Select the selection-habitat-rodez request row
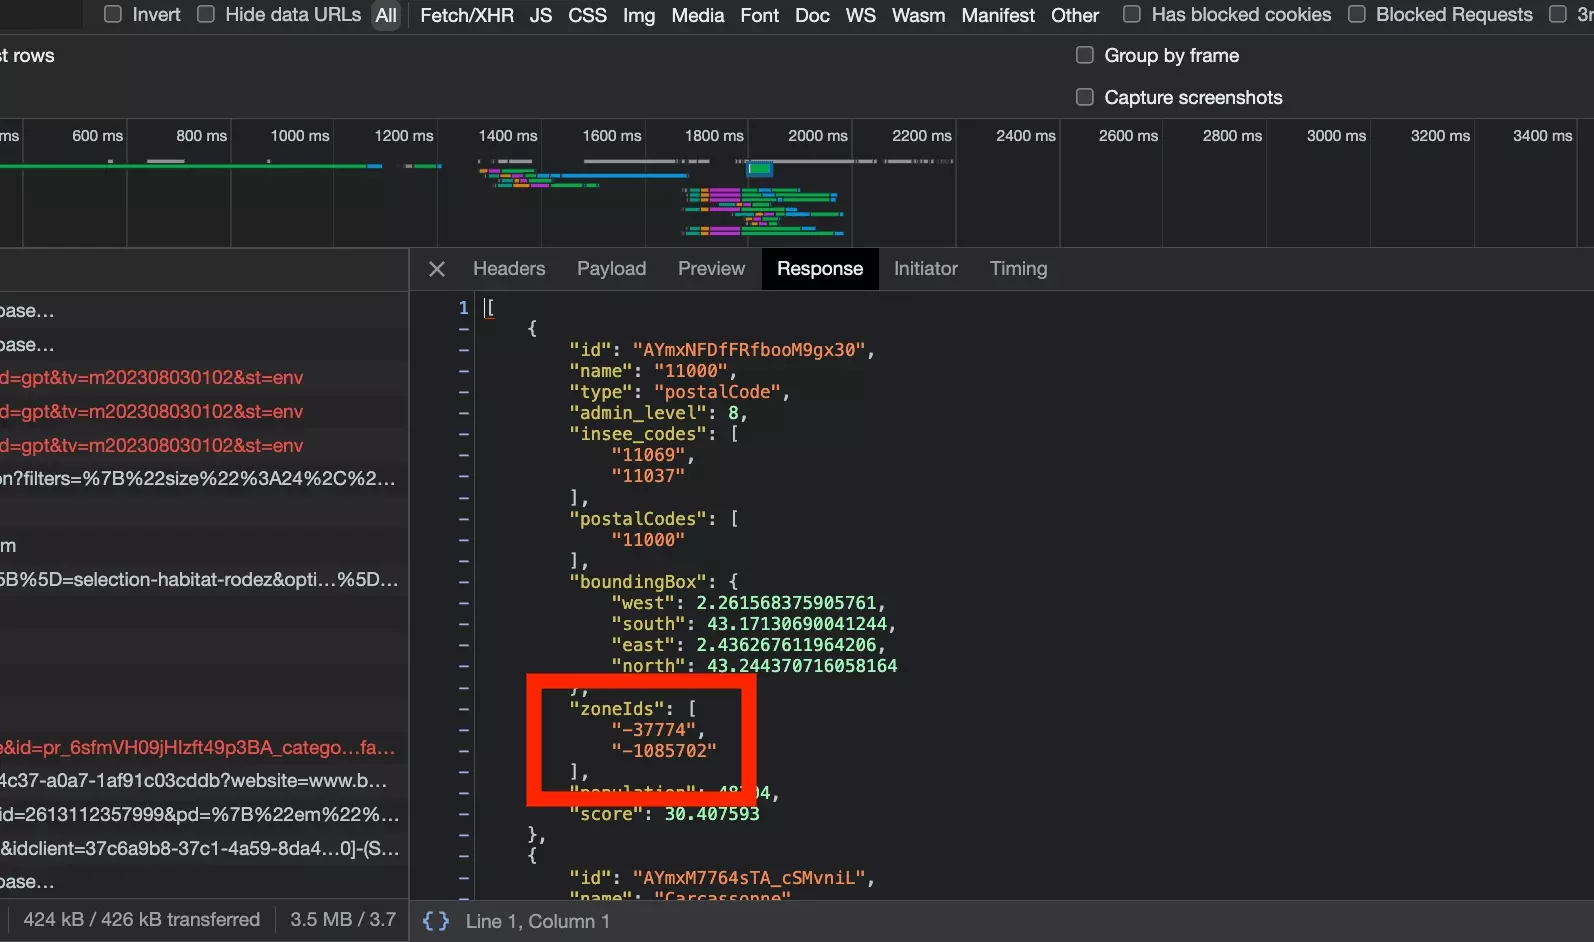Screen dimensions: 1594x942 [x=200, y=580]
